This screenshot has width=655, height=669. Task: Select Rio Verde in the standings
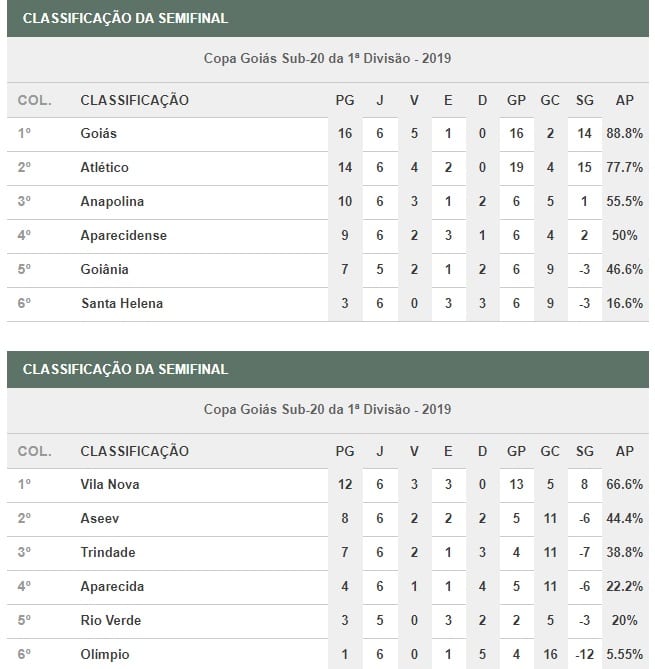111,620
